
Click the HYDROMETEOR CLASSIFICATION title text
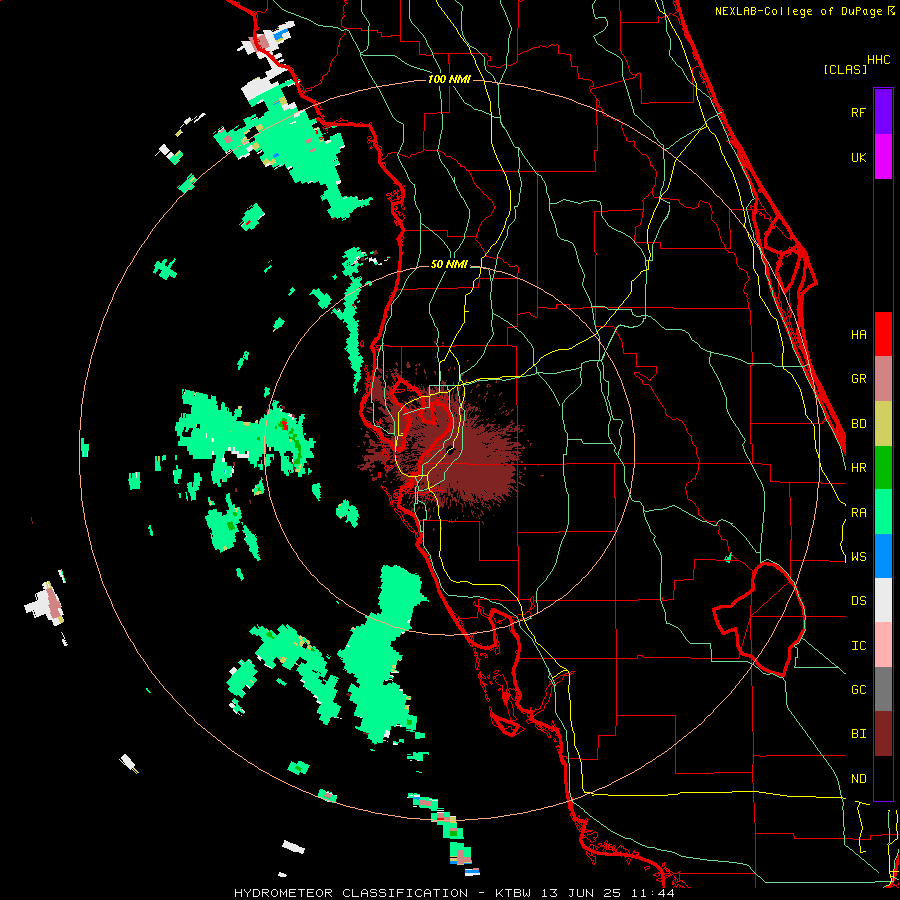pos(351,893)
